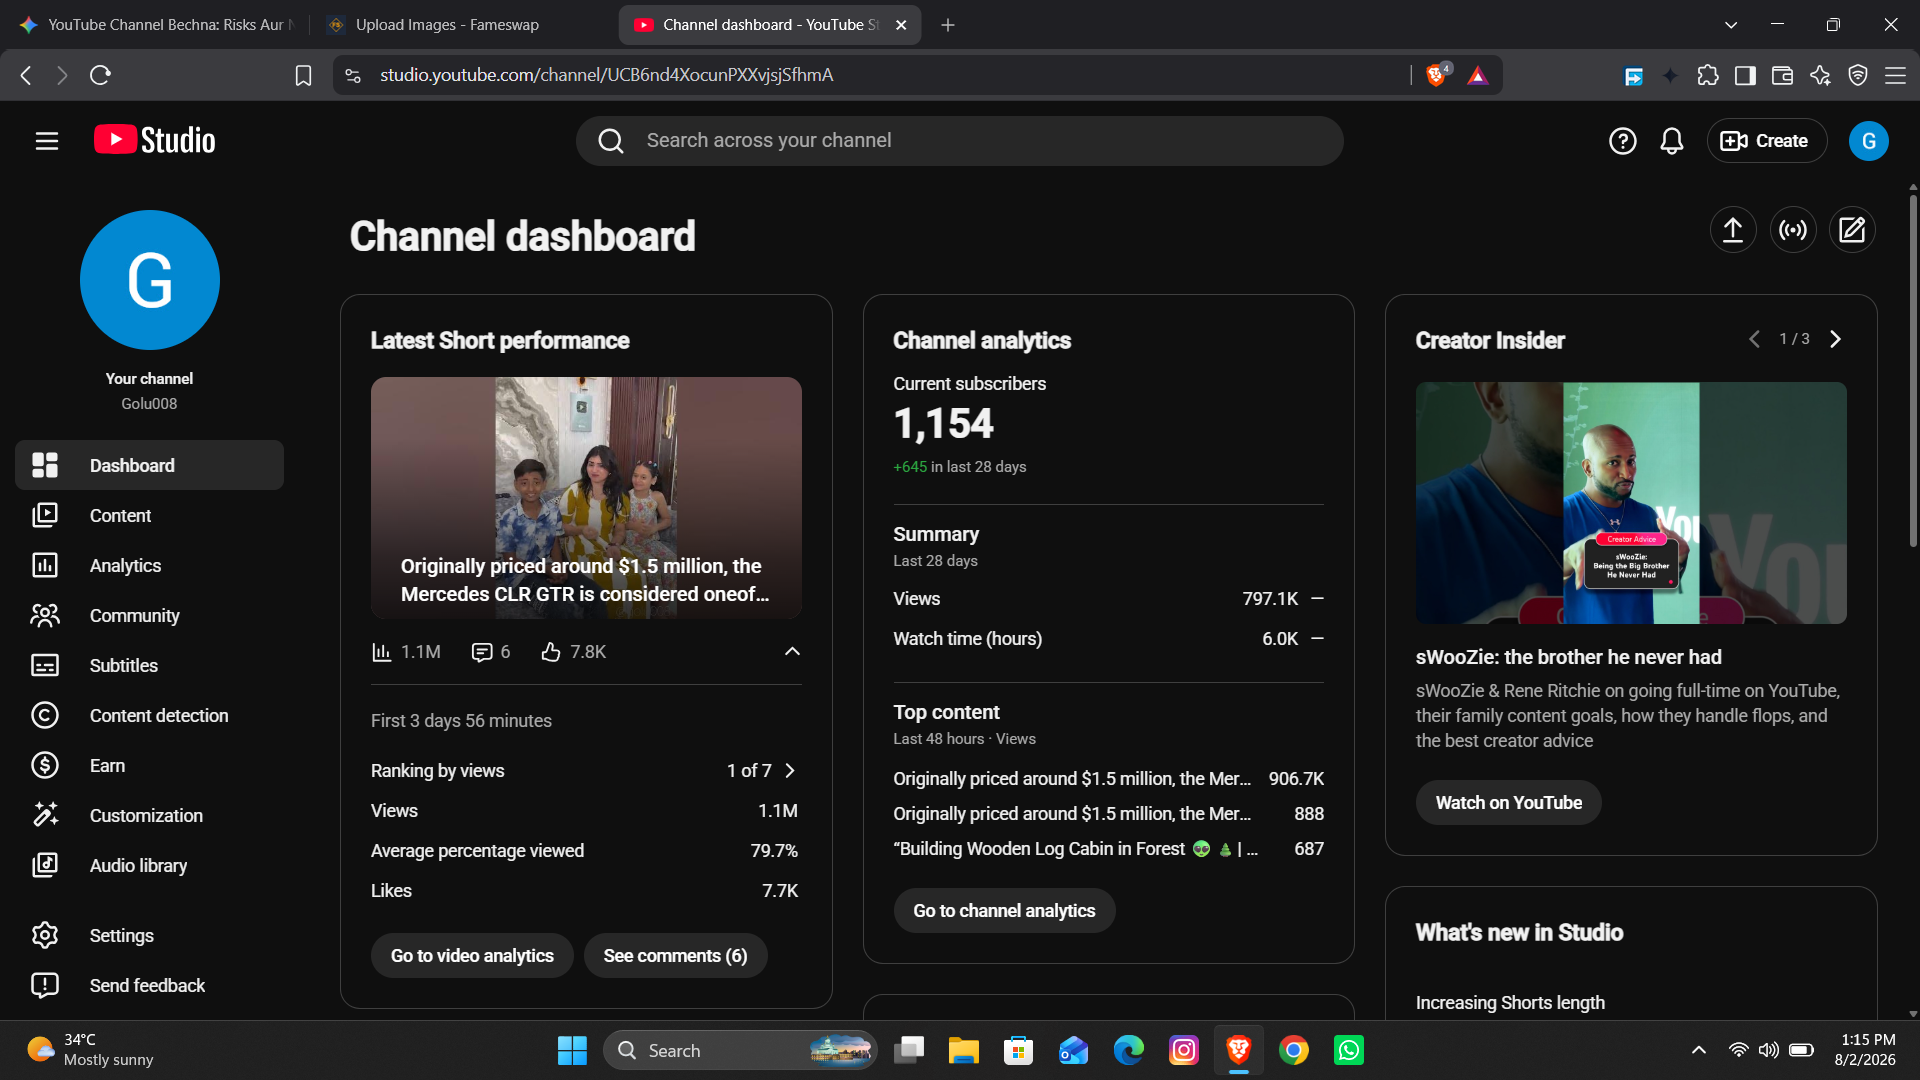Bookmark this page with the bookmark icon
This screenshot has width=1920, height=1080.
click(303, 75)
